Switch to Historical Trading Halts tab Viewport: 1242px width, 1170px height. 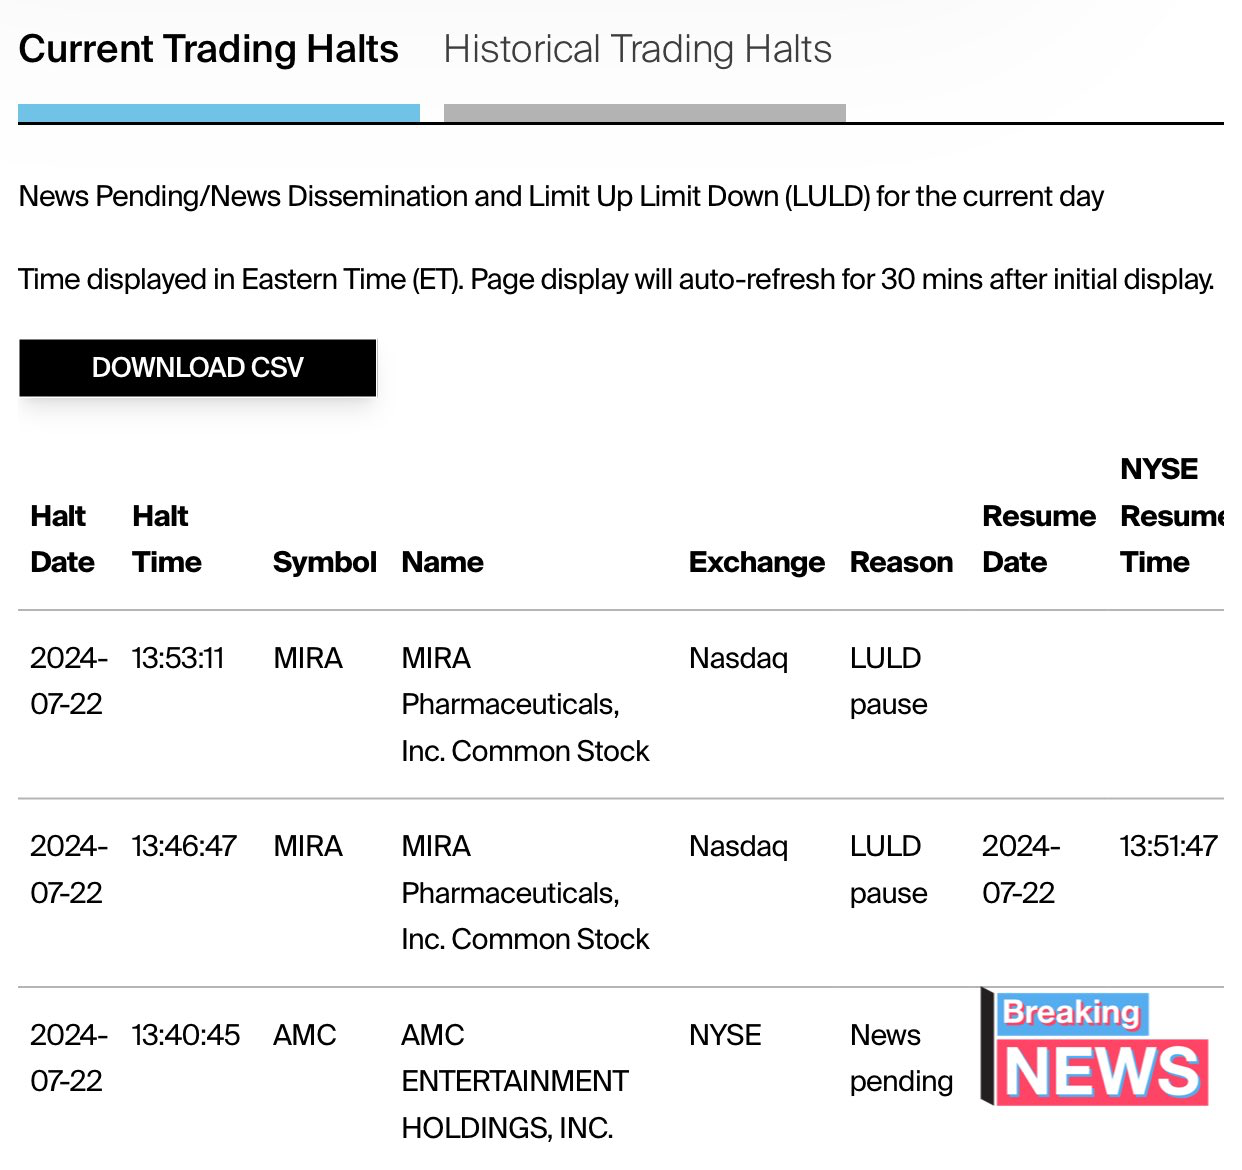point(637,49)
